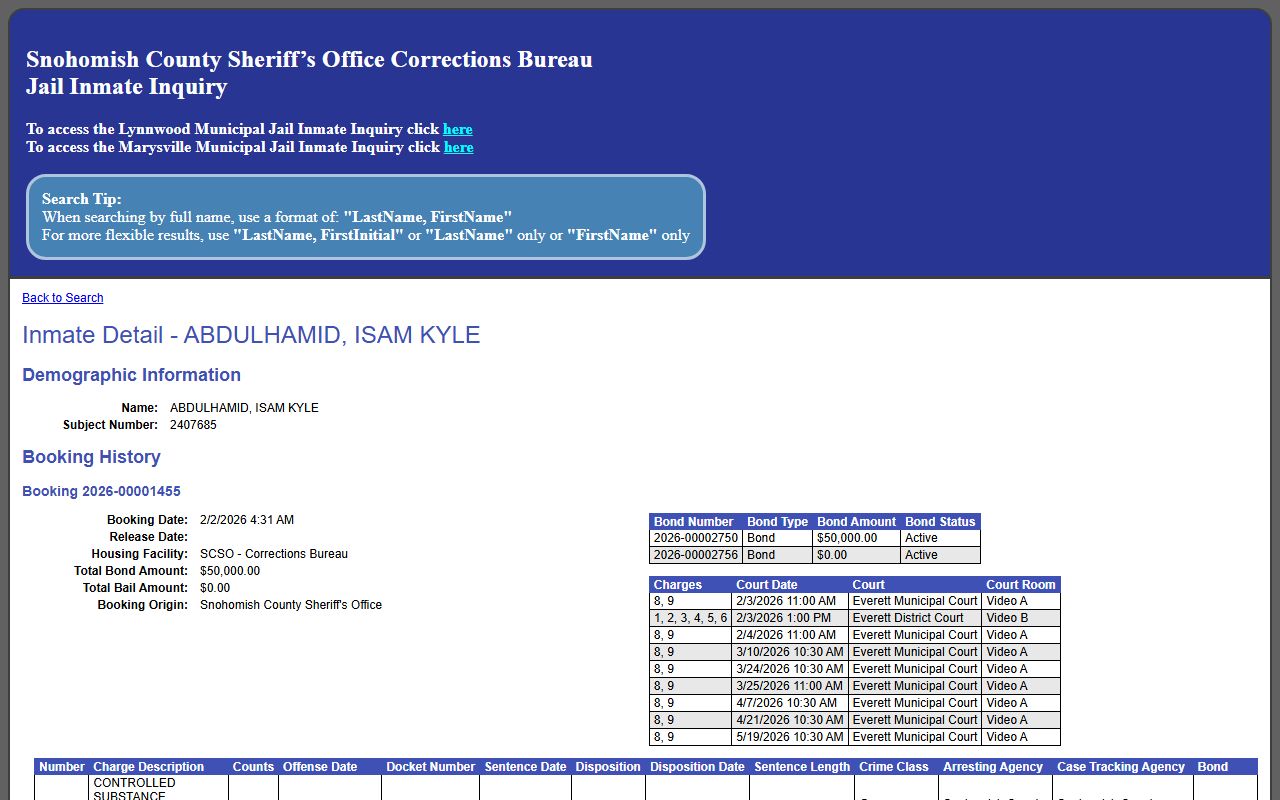Select the Bond Number column header
The image size is (1280, 800).
[696, 522]
